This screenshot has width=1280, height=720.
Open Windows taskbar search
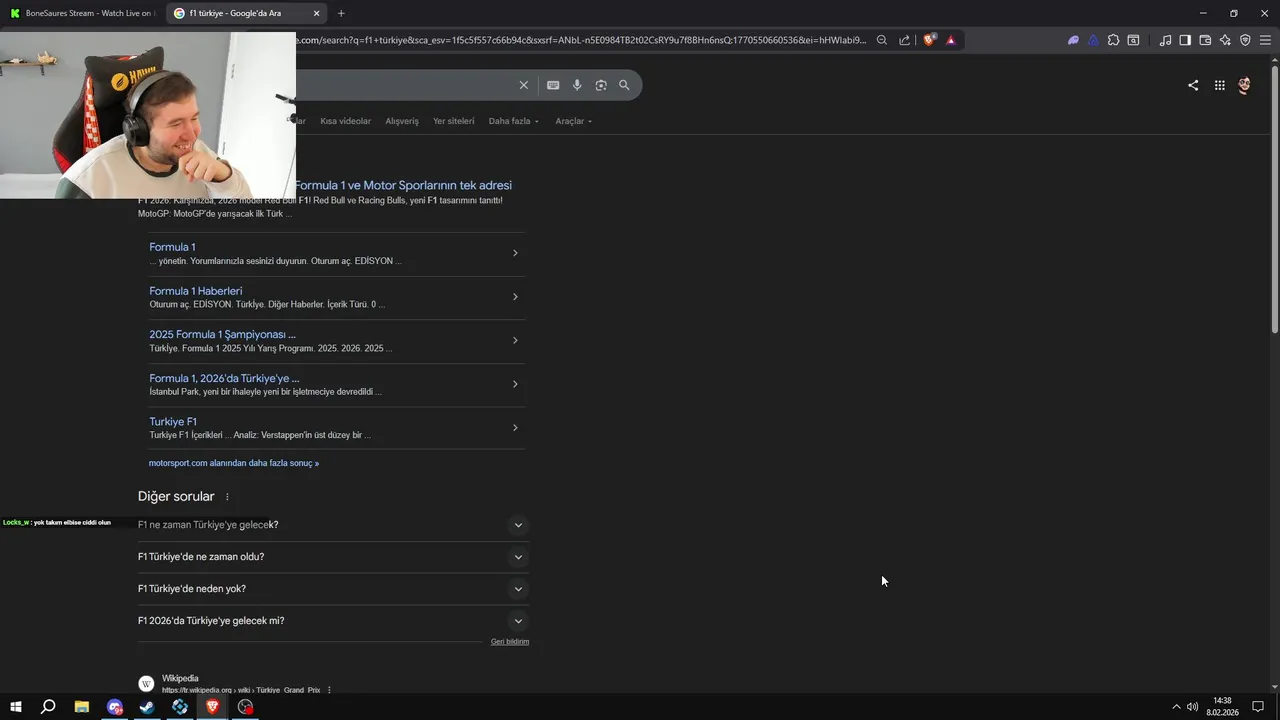(x=48, y=707)
